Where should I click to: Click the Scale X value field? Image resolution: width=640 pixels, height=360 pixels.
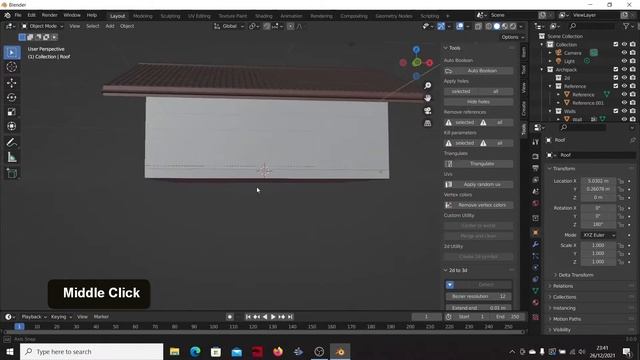point(598,245)
